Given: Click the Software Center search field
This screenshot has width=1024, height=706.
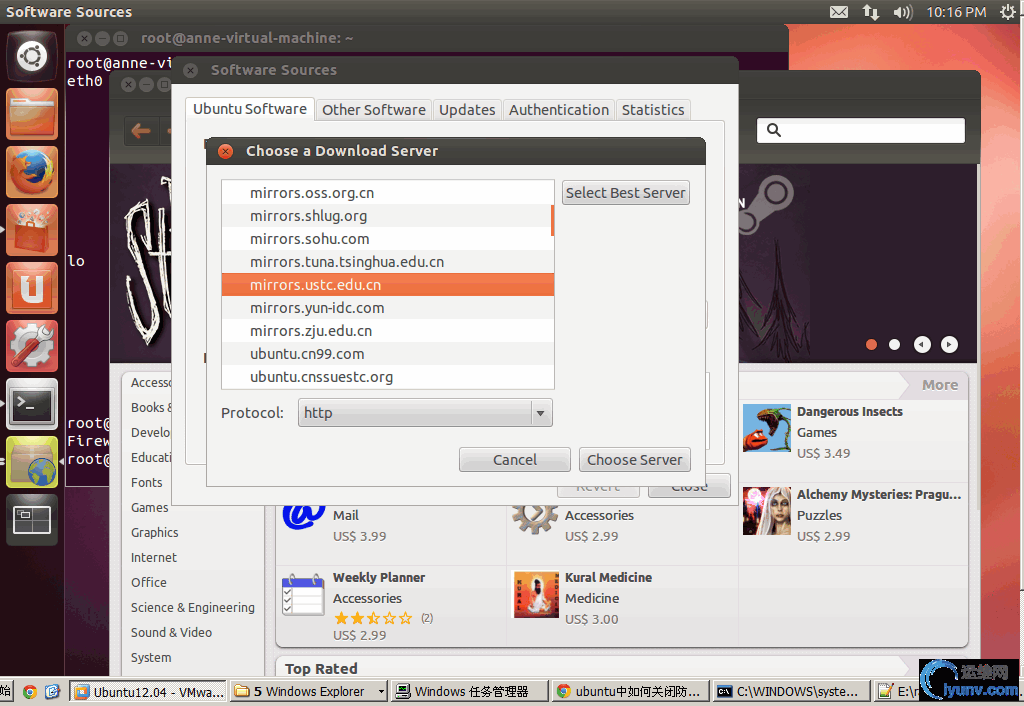Looking at the screenshot, I should coord(861,130).
